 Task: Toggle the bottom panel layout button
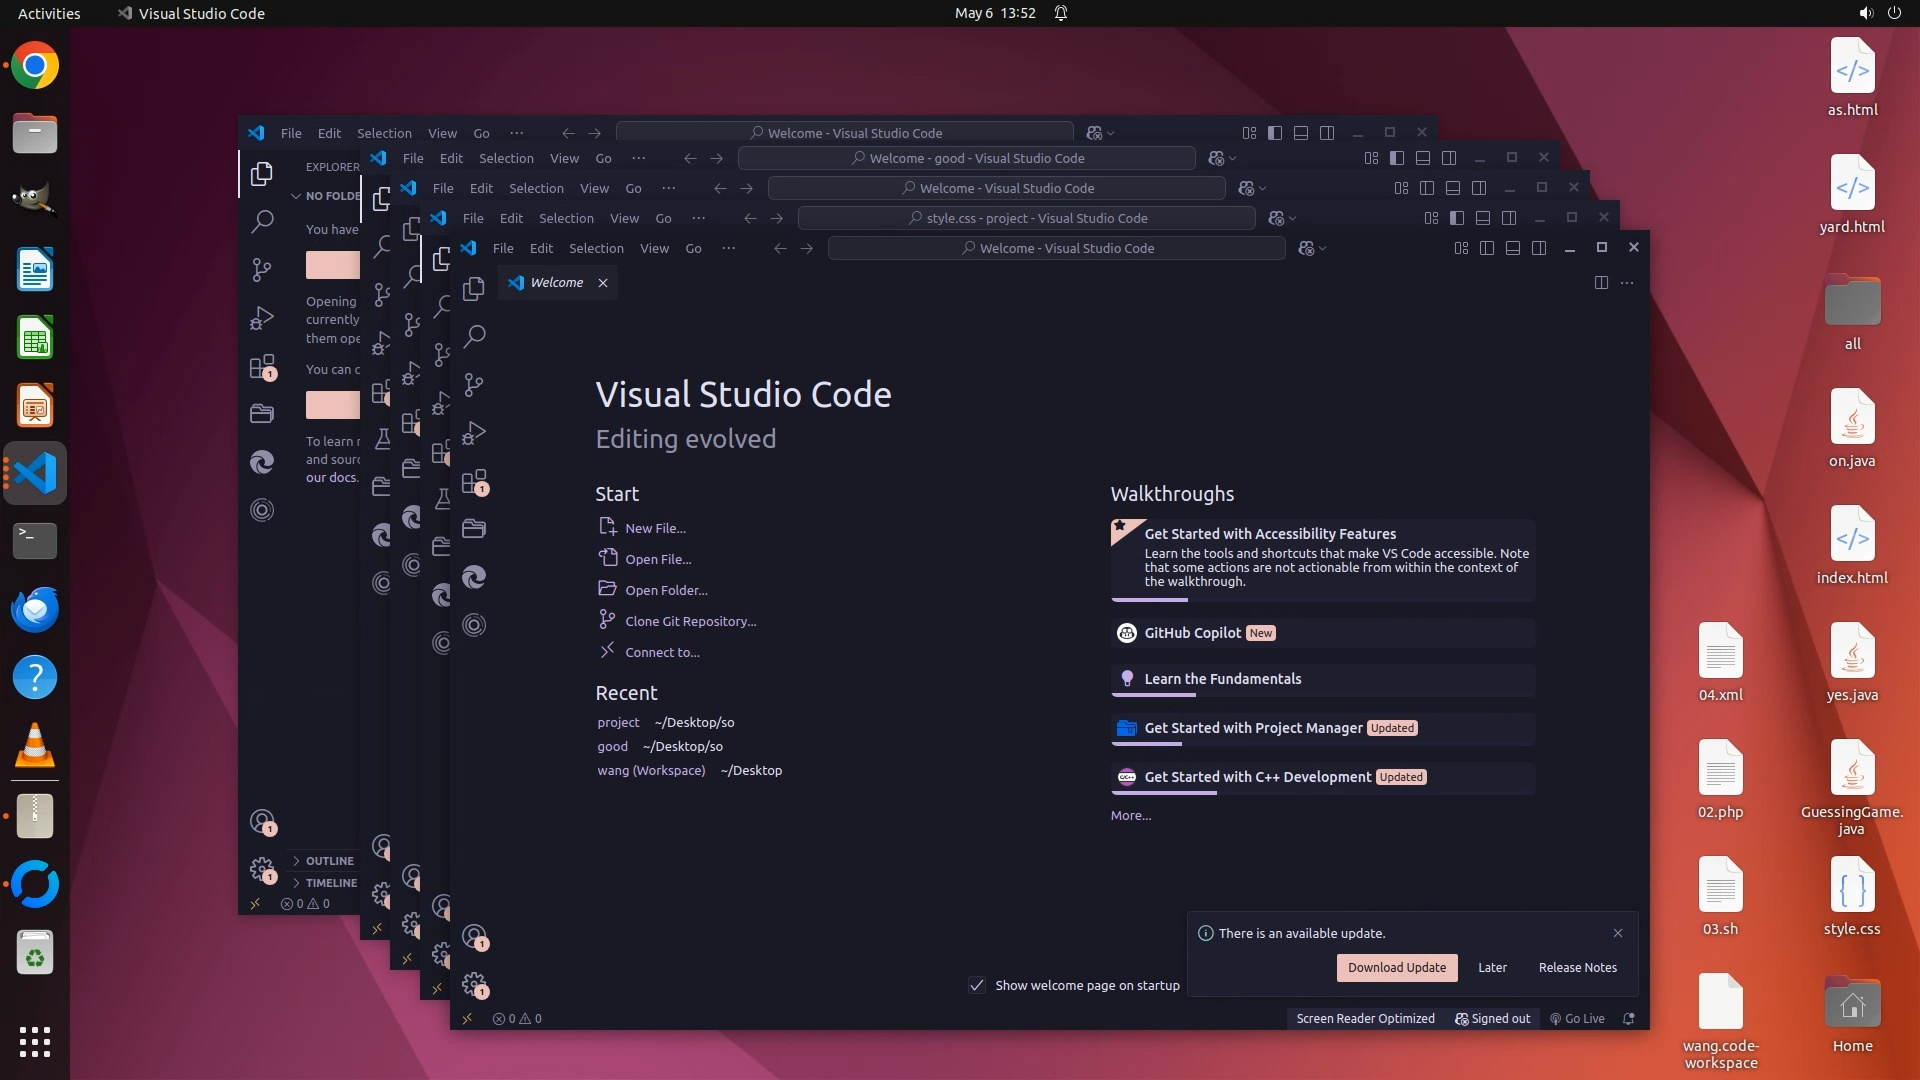pos(1513,248)
